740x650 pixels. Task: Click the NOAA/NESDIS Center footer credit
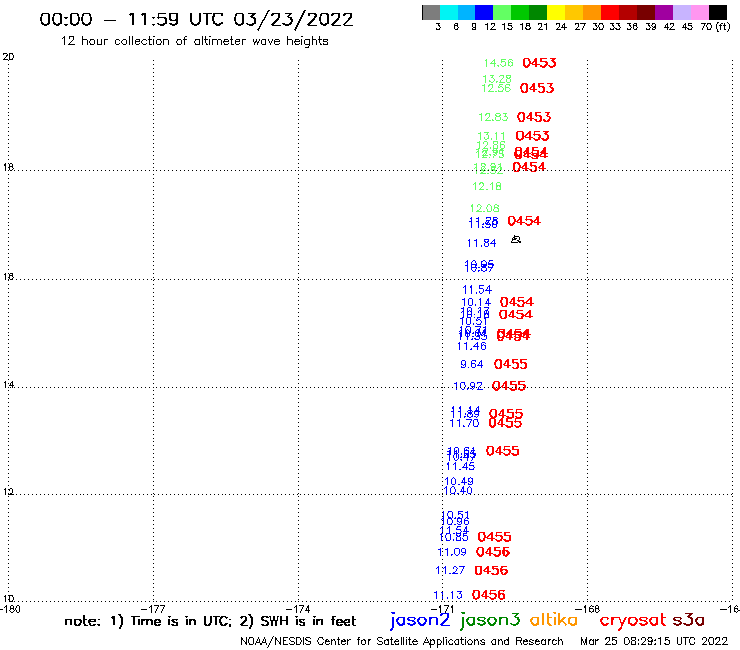[x=402, y=641]
